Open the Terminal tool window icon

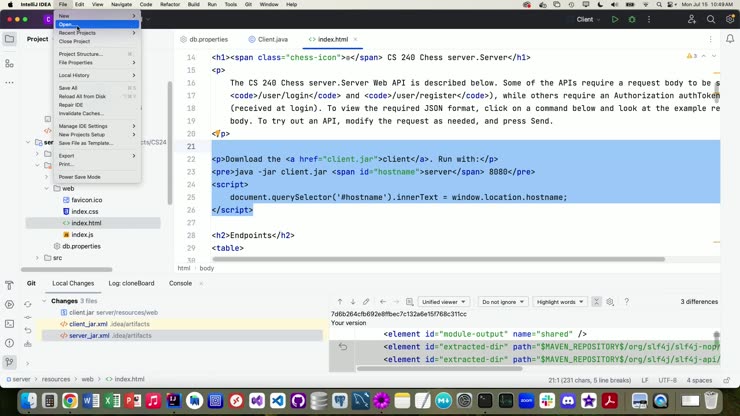9,324
